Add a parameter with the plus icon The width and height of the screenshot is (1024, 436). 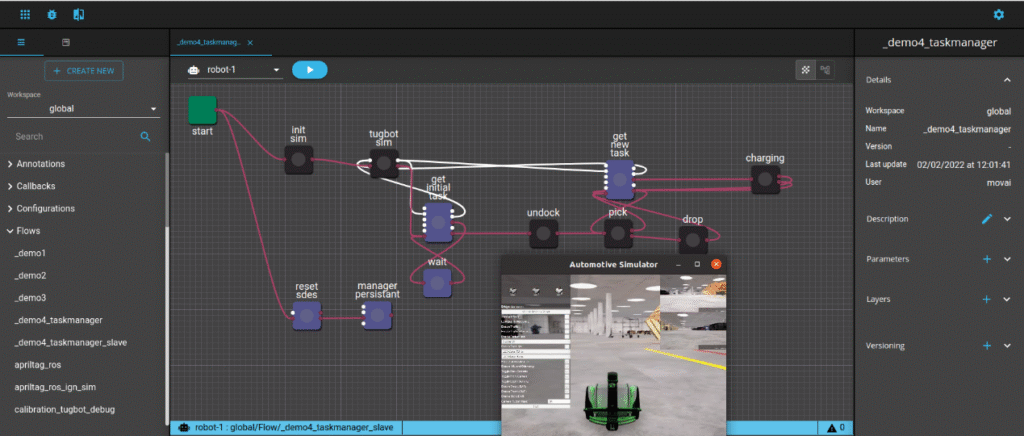click(987, 259)
